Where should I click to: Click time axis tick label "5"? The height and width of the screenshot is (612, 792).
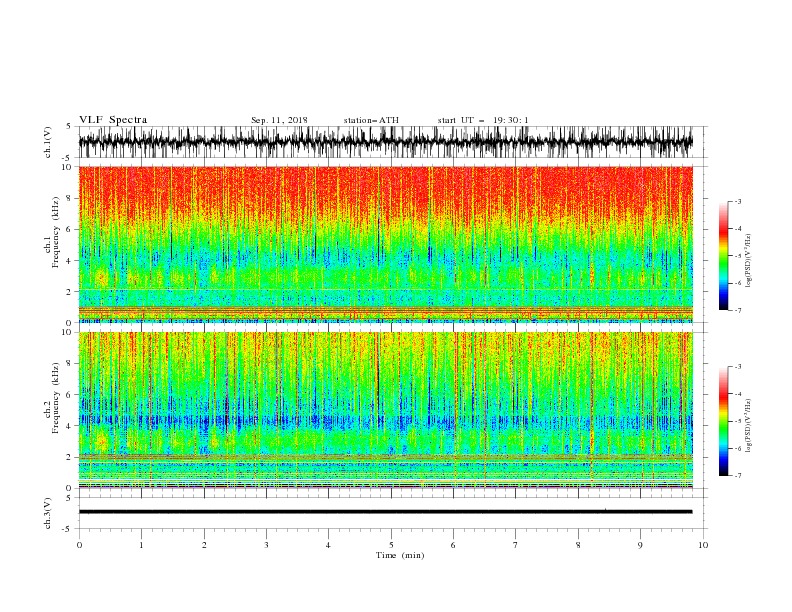[391, 545]
